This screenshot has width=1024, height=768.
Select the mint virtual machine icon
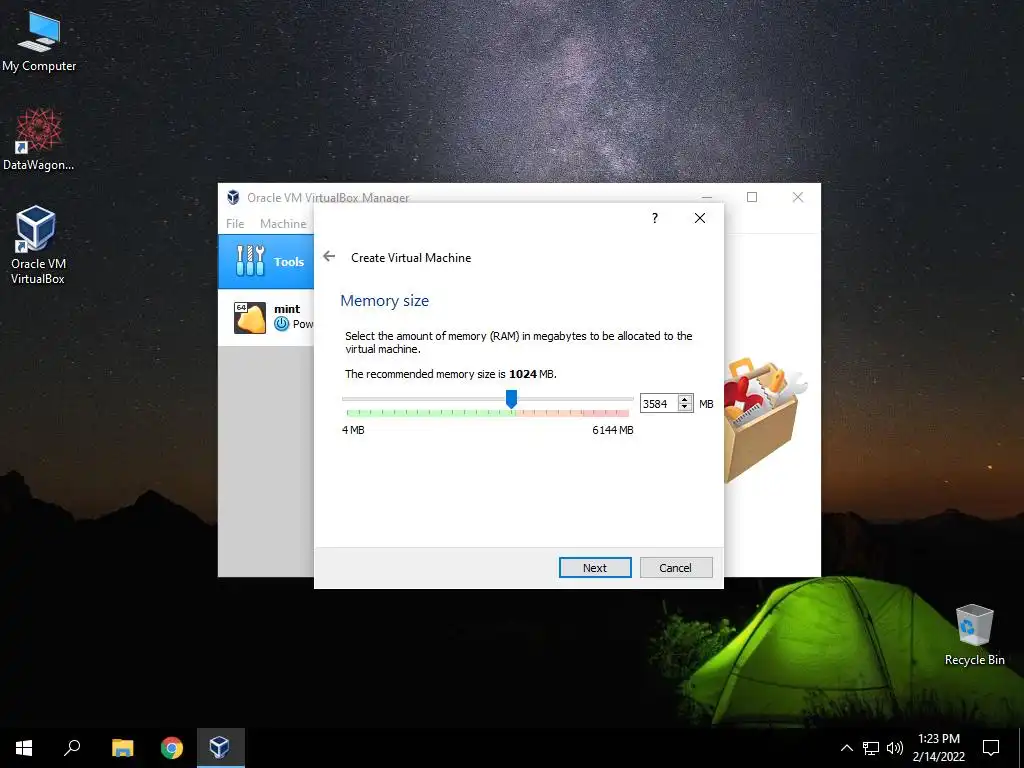(x=250, y=317)
